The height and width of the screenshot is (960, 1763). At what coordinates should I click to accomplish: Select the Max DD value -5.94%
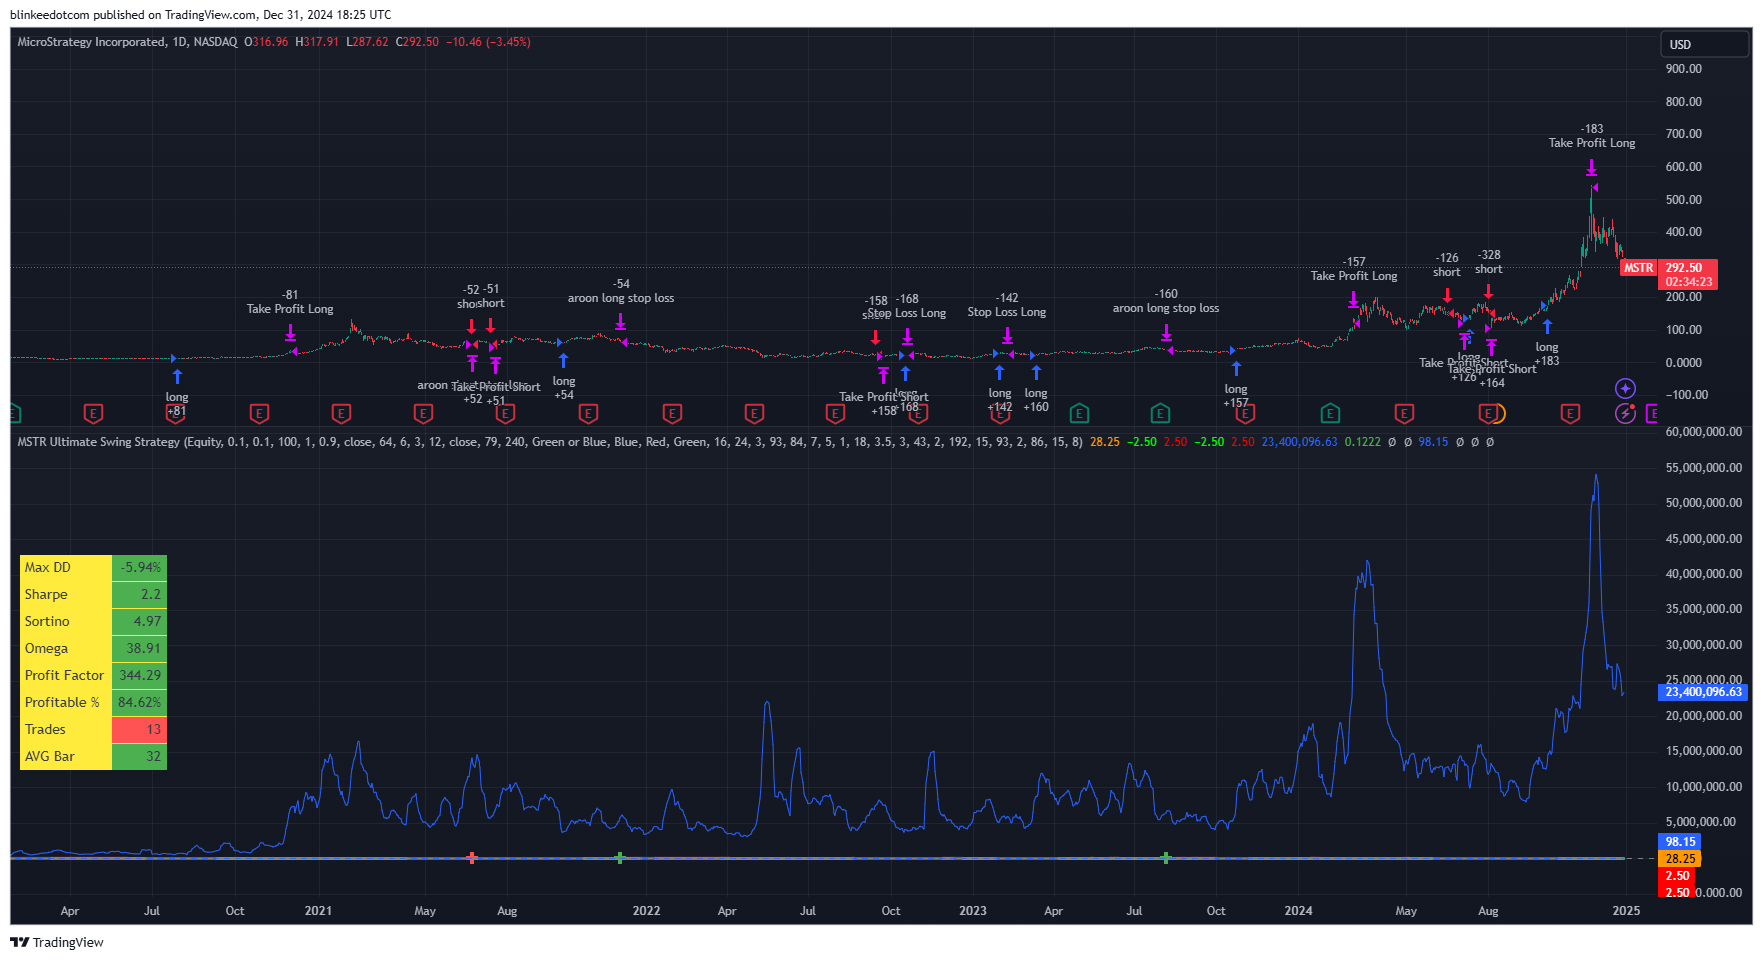click(x=140, y=568)
